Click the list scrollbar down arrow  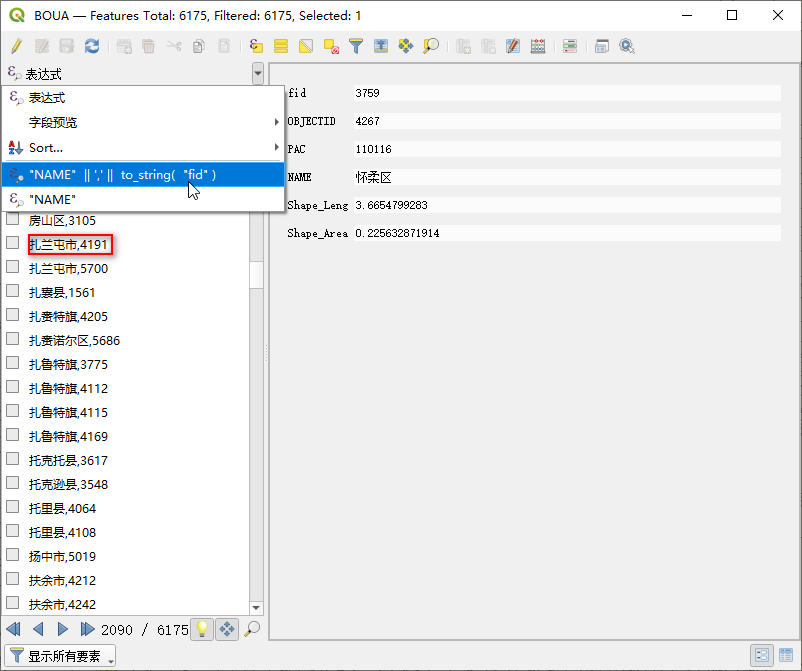tap(256, 608)
